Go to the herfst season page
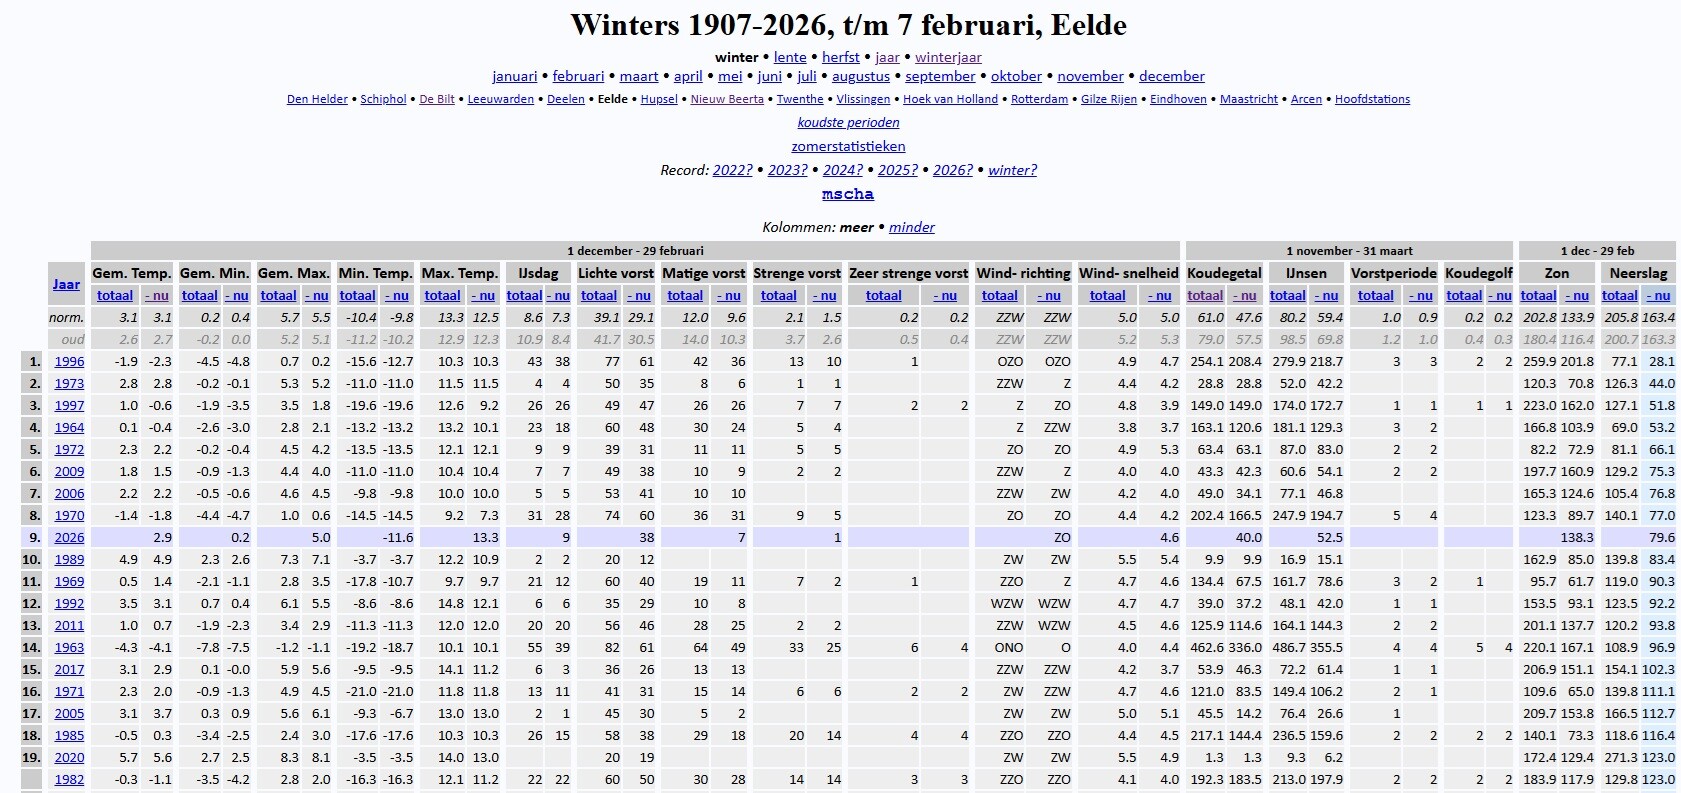The height and width of the screenshot is (793, 1681). point(841,57)
